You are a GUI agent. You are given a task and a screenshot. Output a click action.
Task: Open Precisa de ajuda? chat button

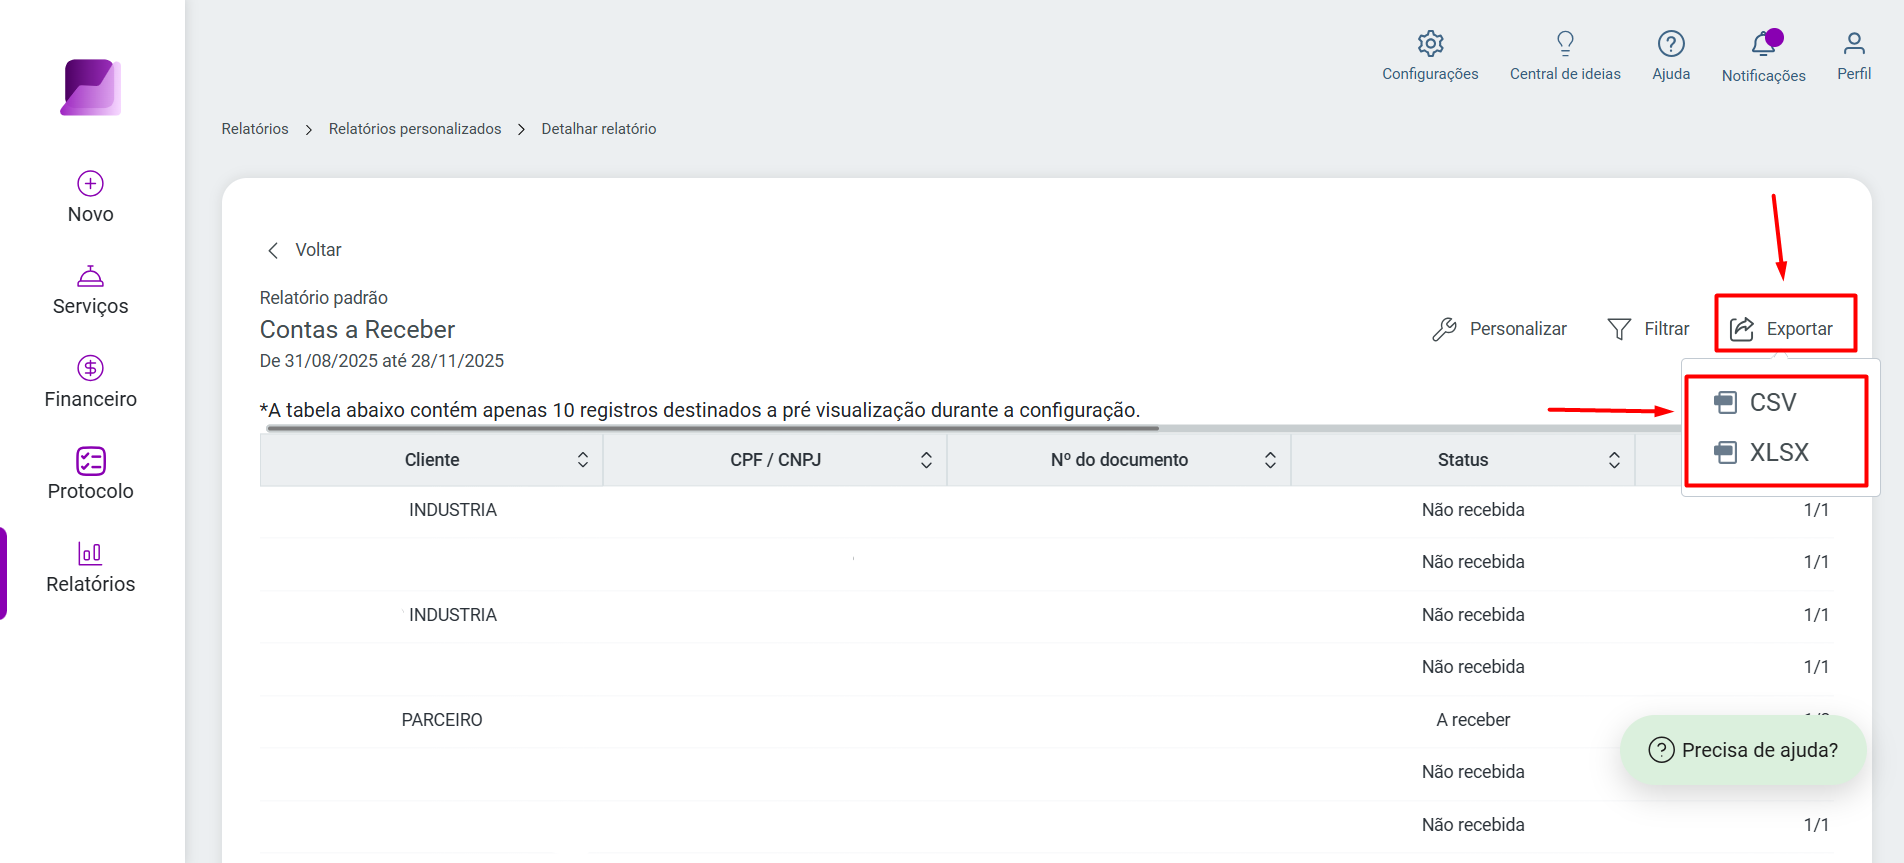(x=1743, y=750)
